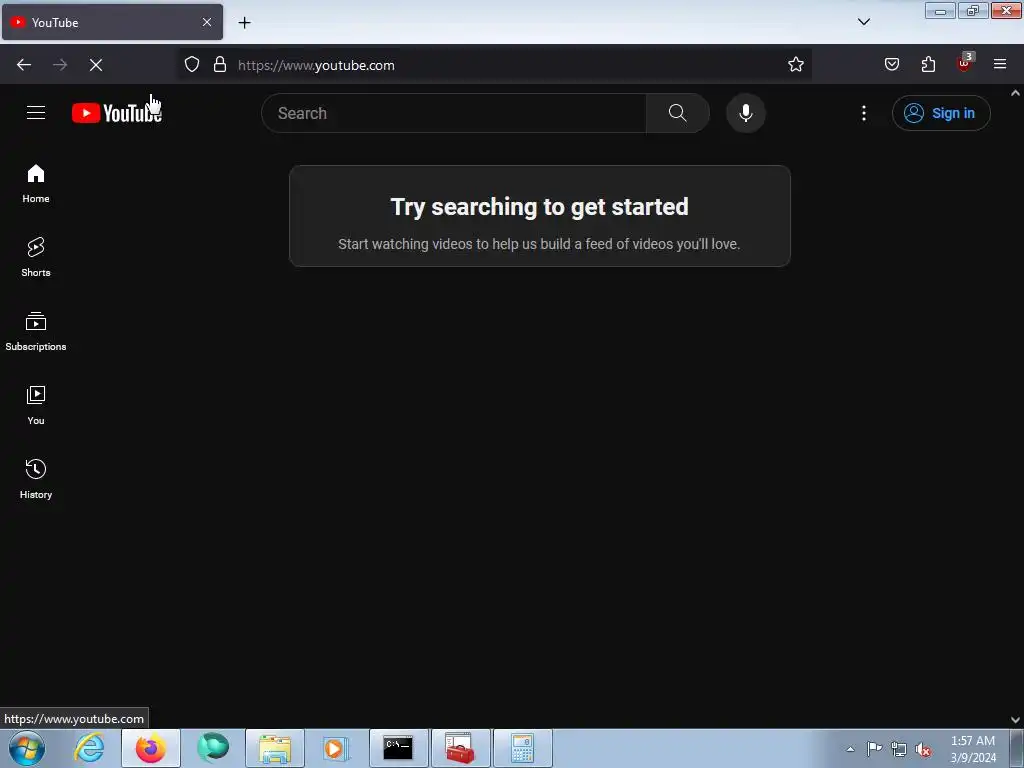Click the YouTube logo
Image resolution: width=1024 pixels, height=768 pixels.
point(116,113)
